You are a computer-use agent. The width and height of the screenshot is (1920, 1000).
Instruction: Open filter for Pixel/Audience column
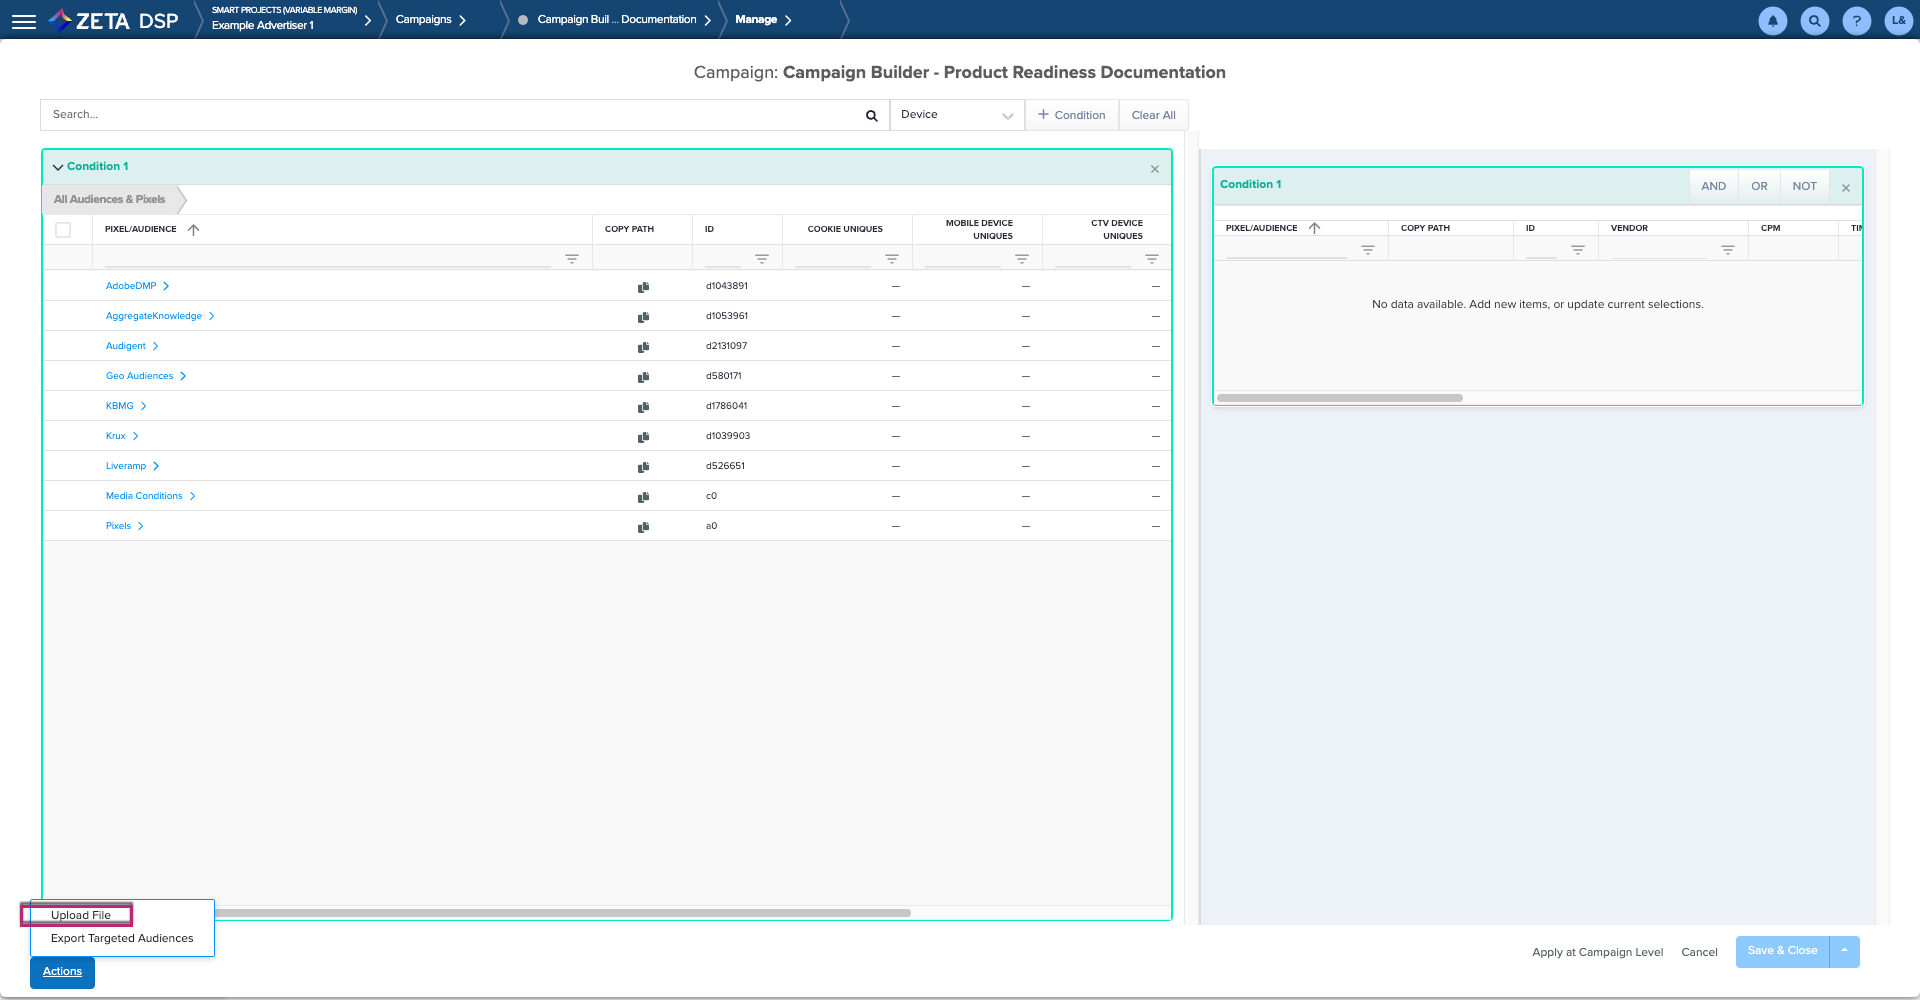click(x=571, y=259)
